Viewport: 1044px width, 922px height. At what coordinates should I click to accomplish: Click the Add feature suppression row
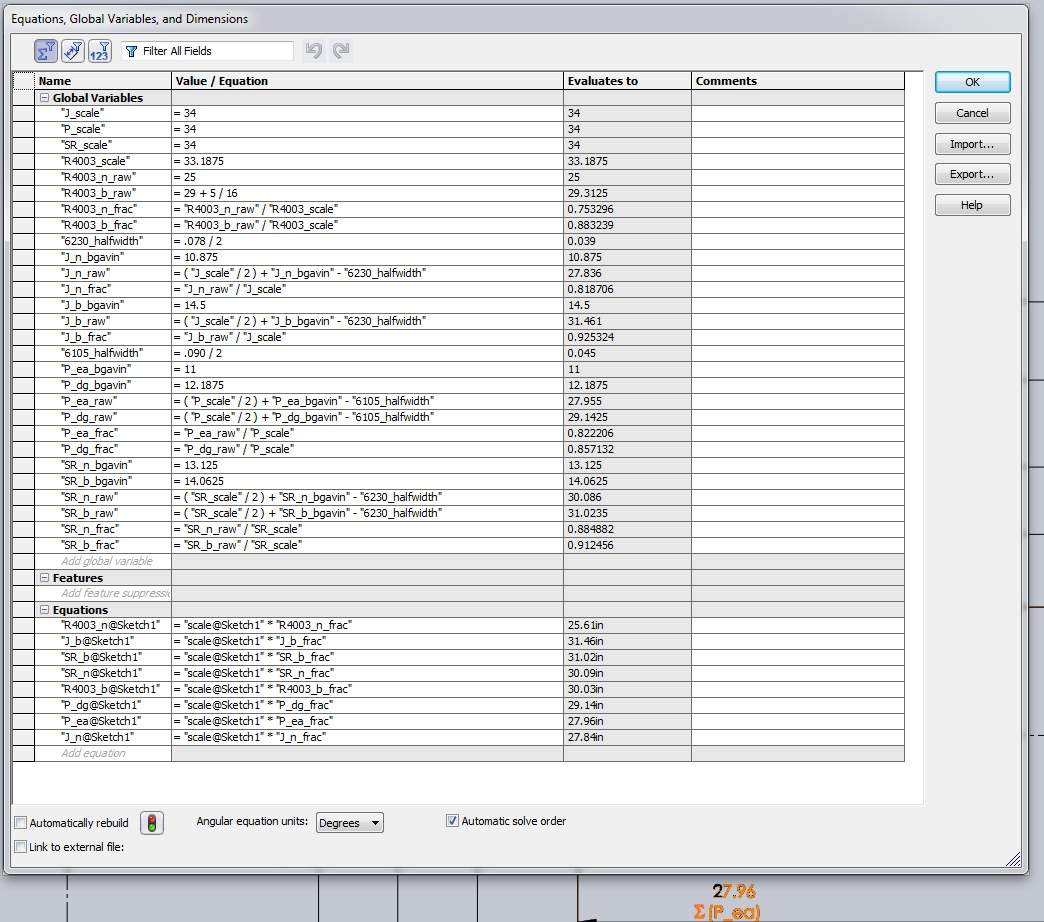tap(115, 593)
